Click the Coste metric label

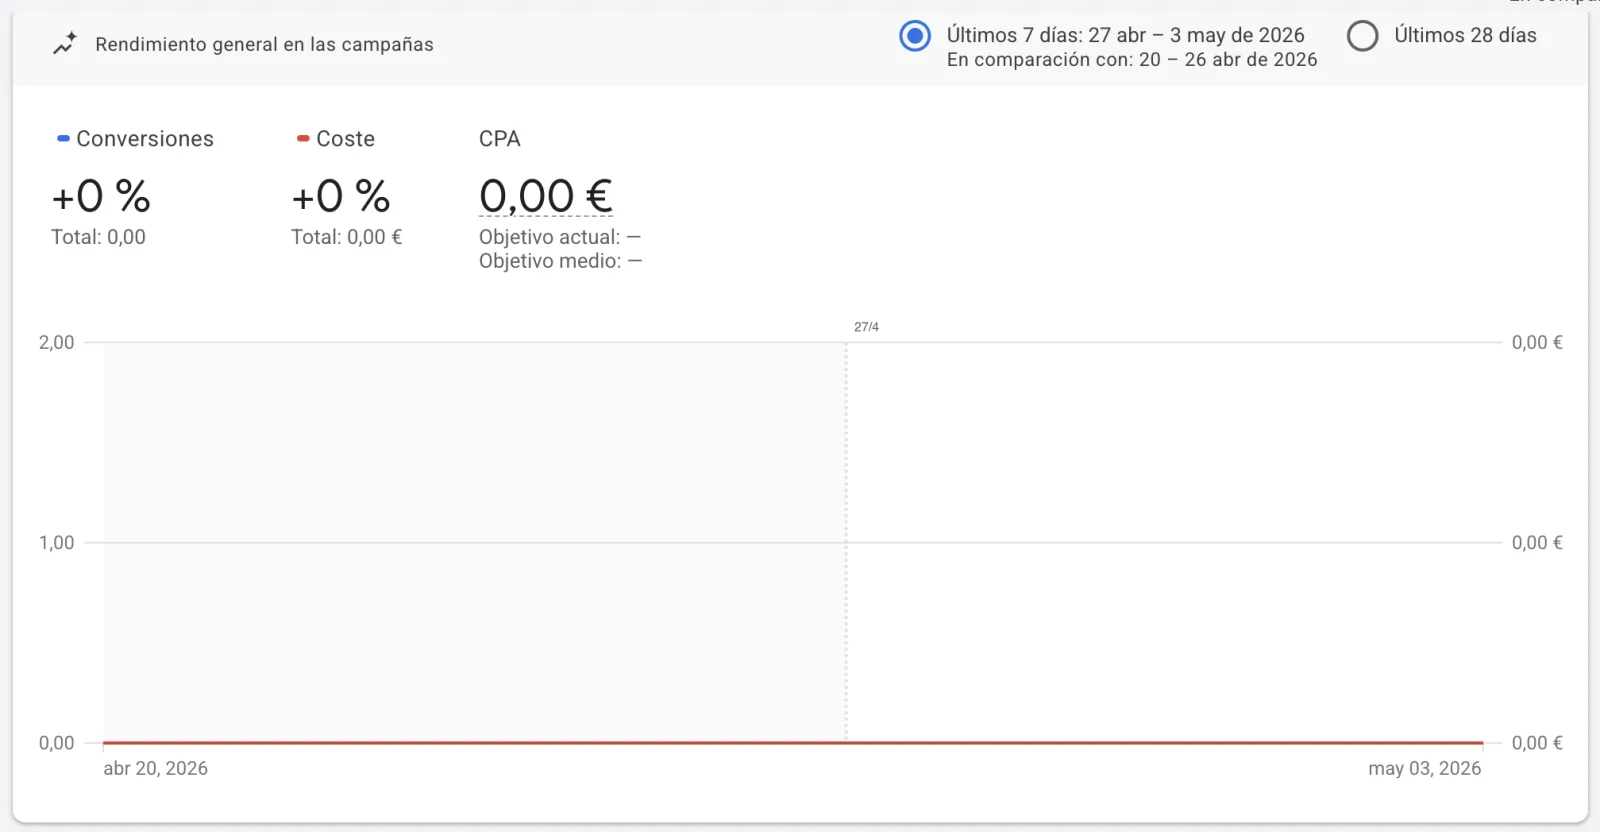coord(346,139)
